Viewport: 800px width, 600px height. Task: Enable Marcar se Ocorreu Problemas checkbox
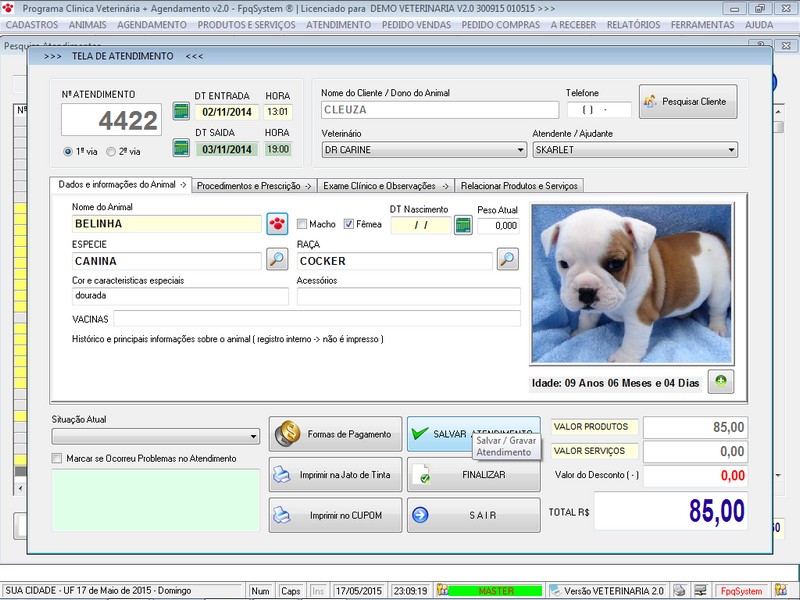(57, 459)
